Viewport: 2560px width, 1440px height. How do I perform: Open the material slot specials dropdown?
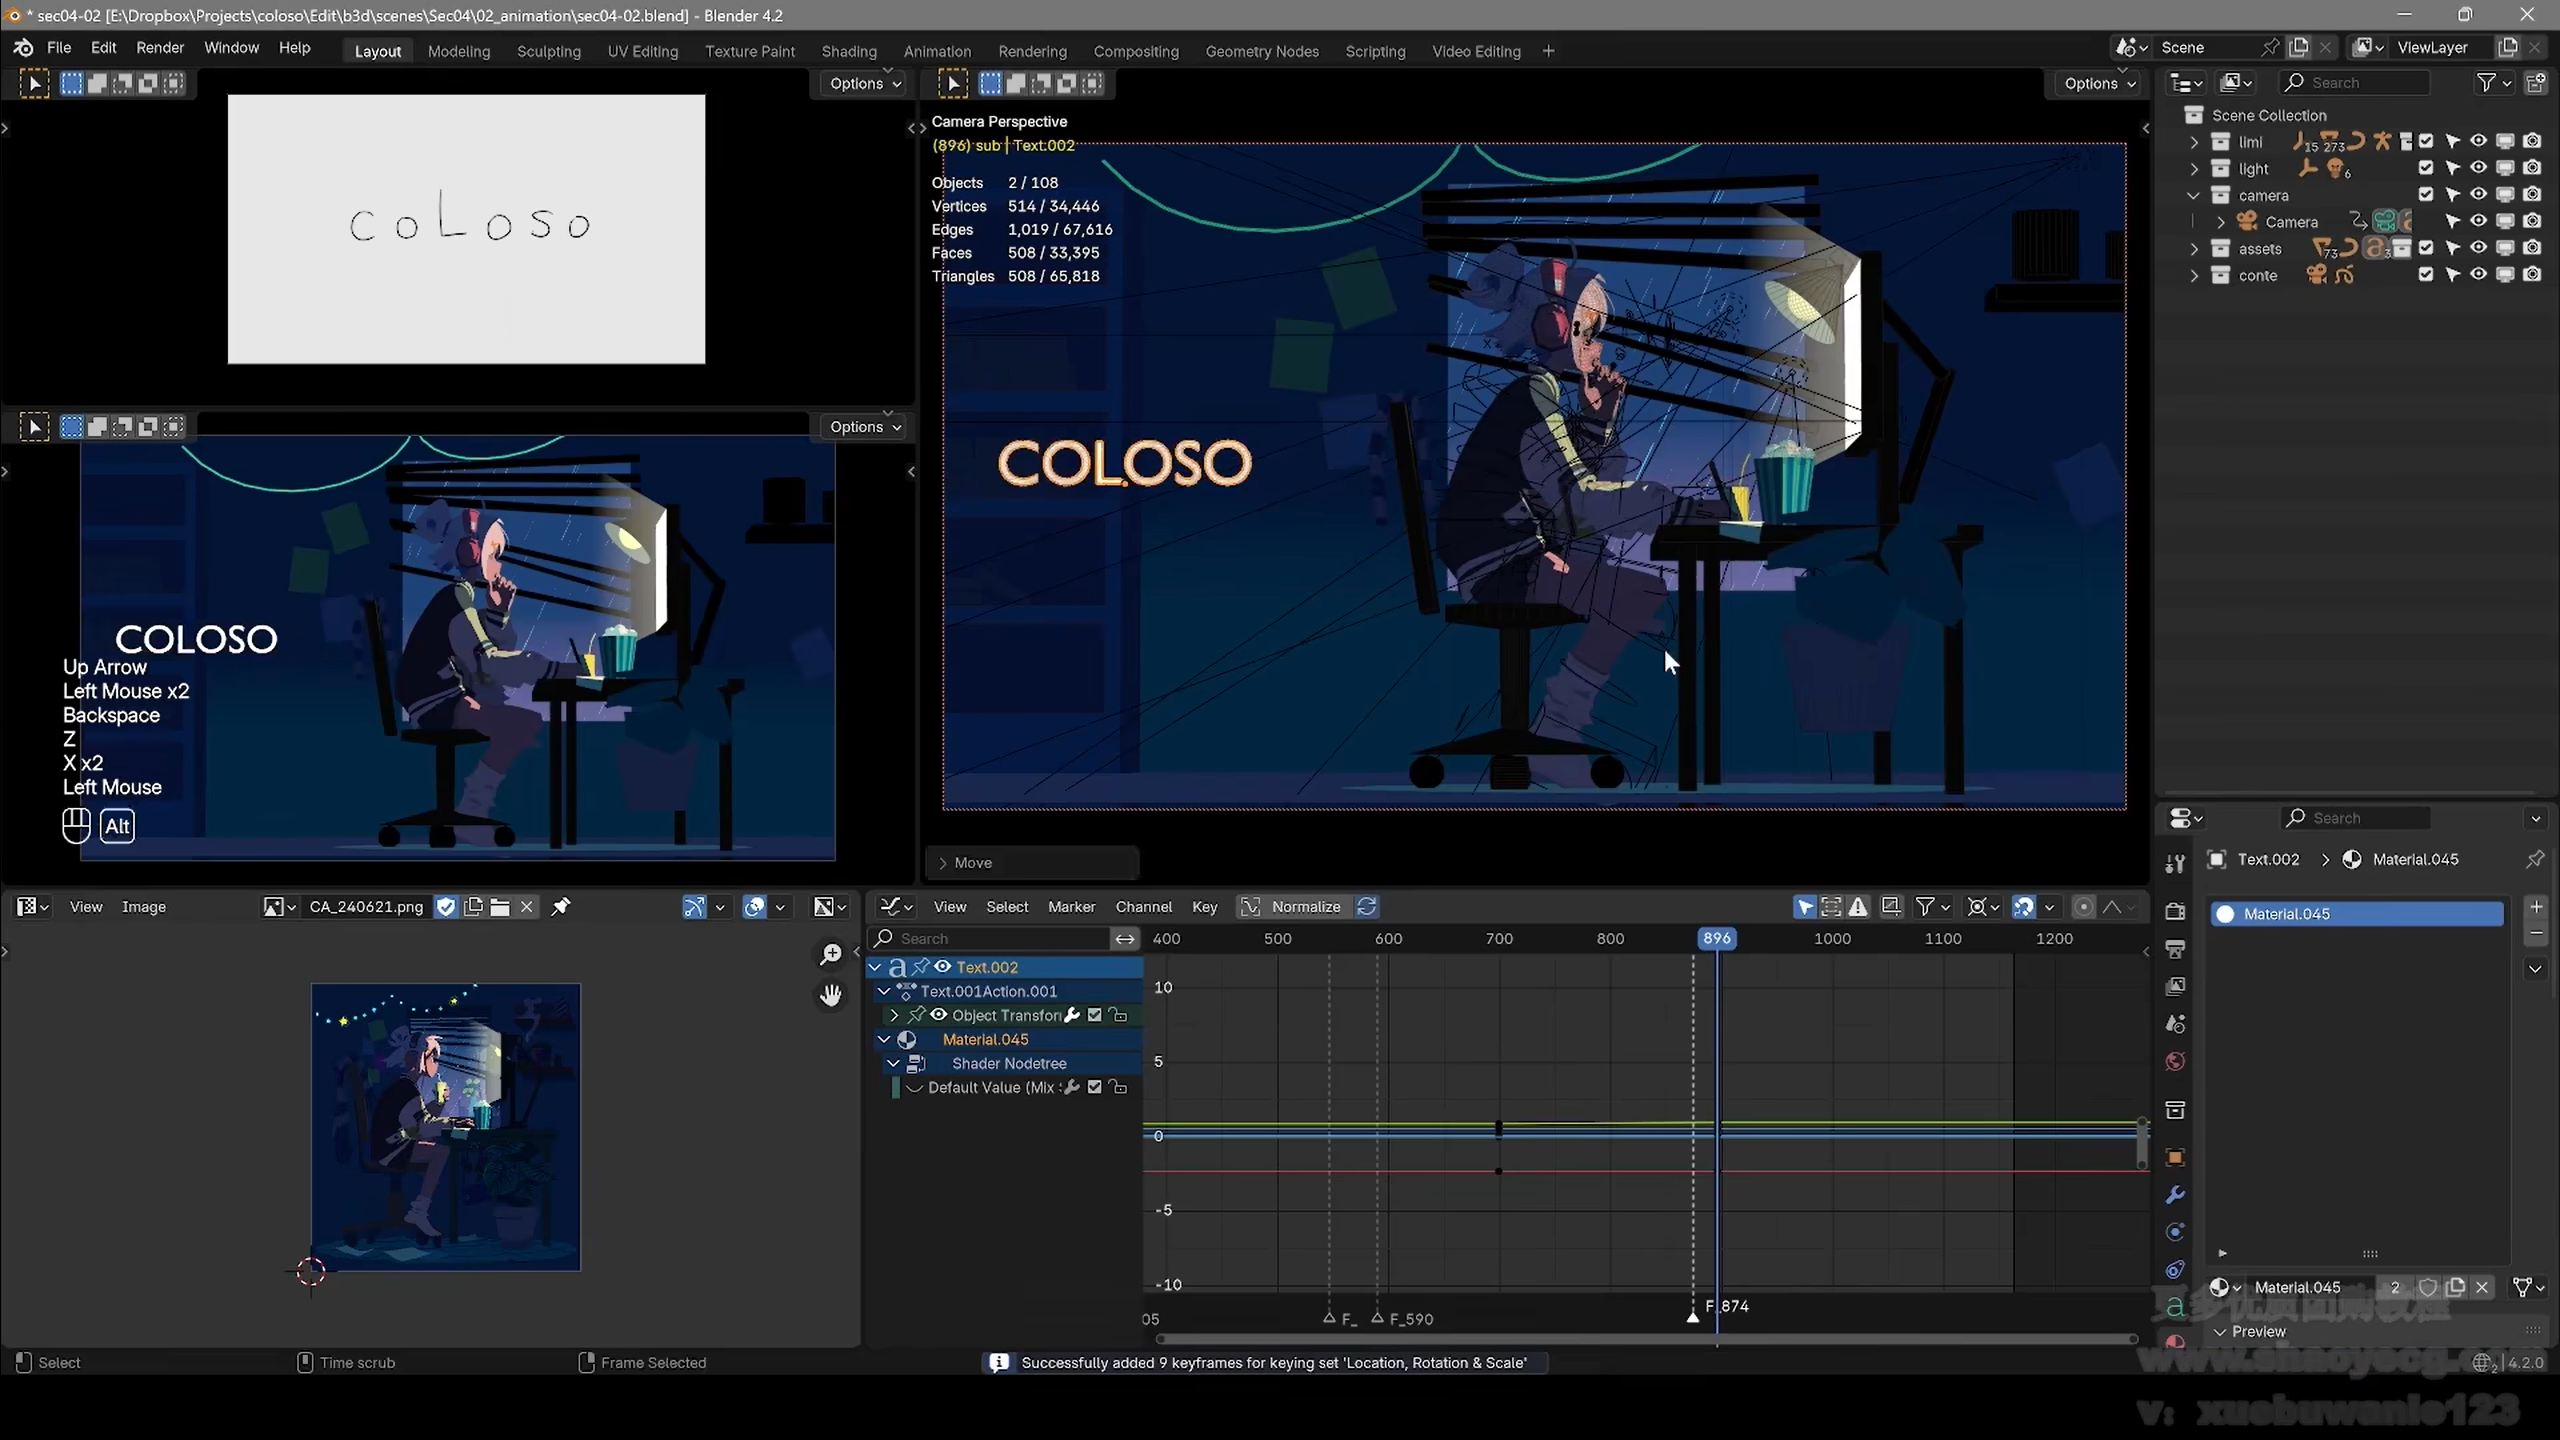[x=2536, y=968]
